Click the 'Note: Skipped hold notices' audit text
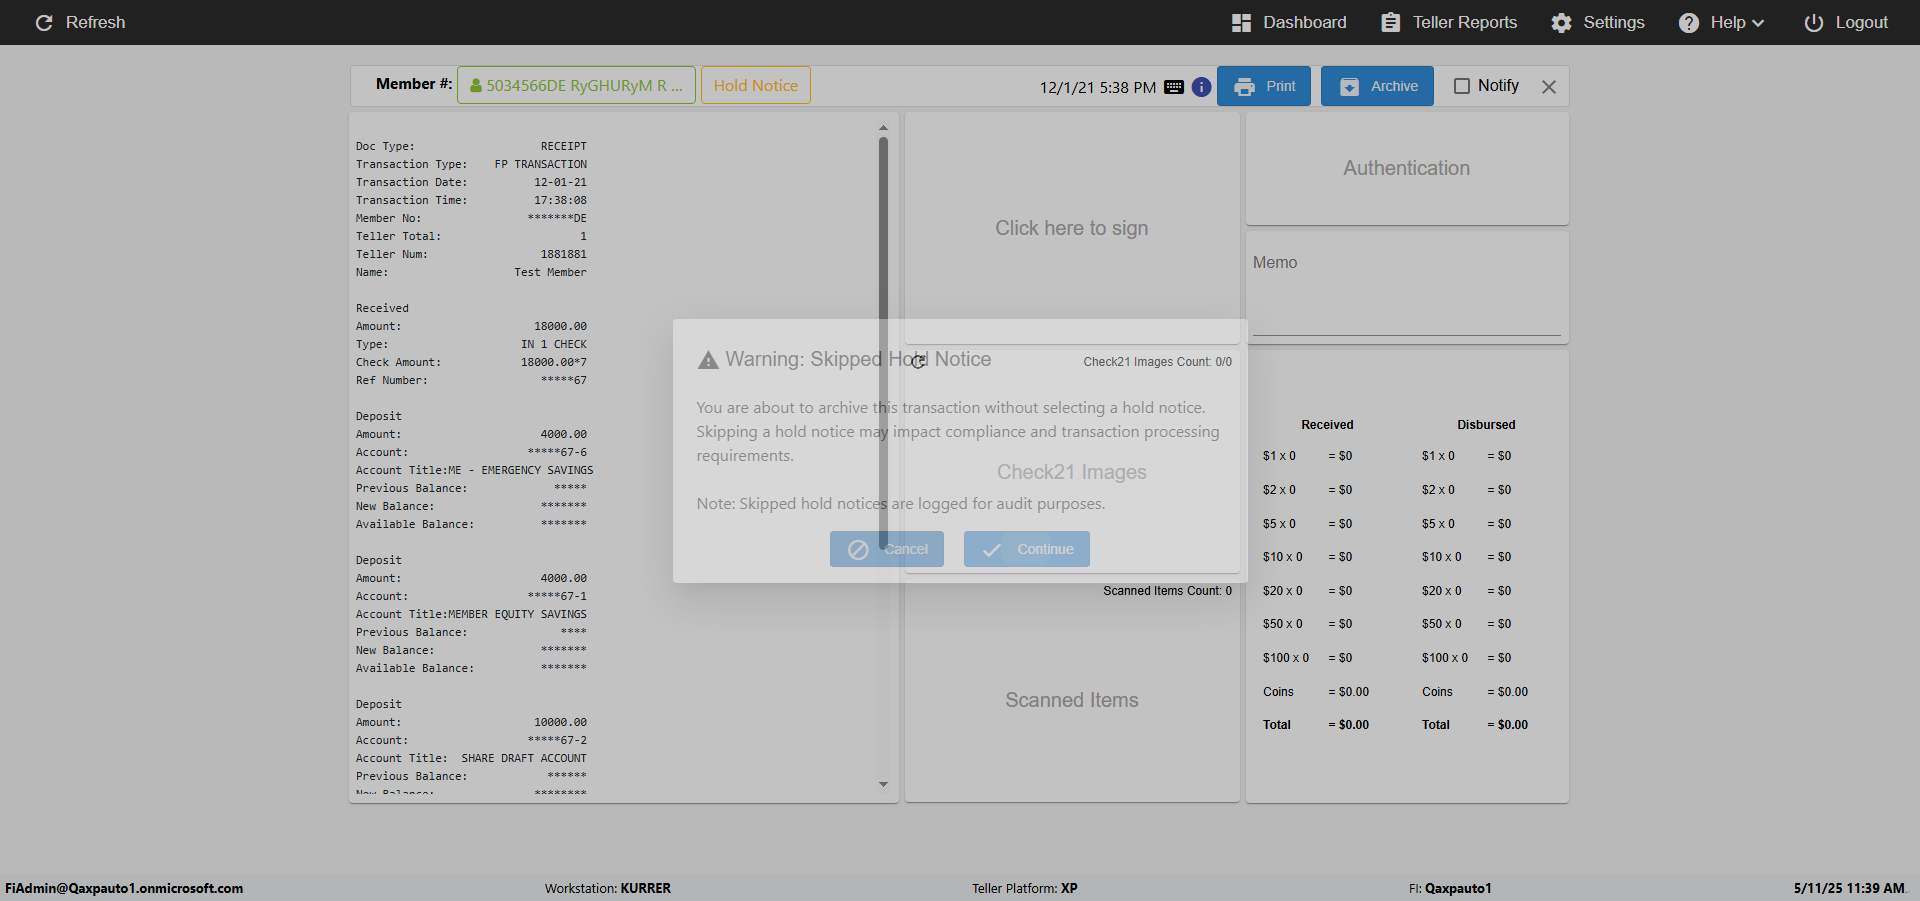Screen dimensions: 1920x901 (x=901, y=504)
